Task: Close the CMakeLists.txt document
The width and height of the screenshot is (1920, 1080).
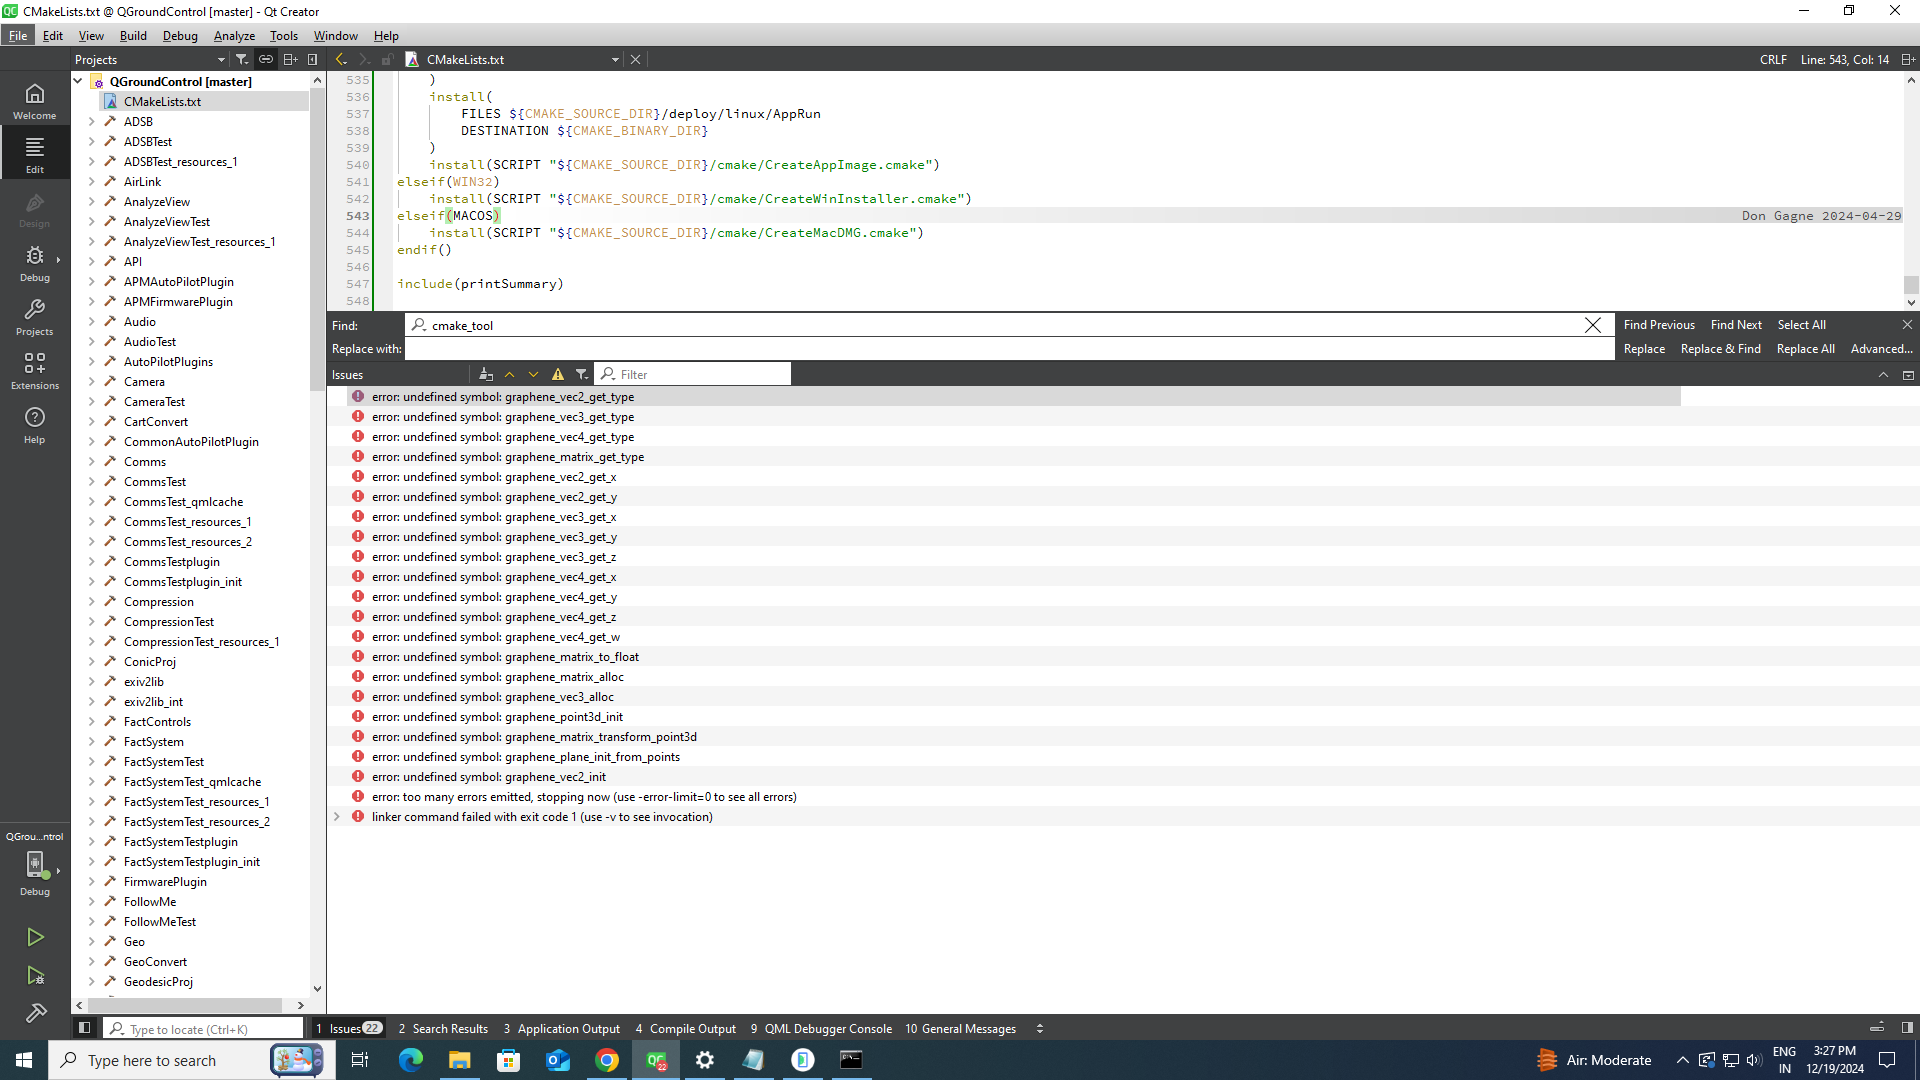Action: pyautogui.click(x=635, y=60)
